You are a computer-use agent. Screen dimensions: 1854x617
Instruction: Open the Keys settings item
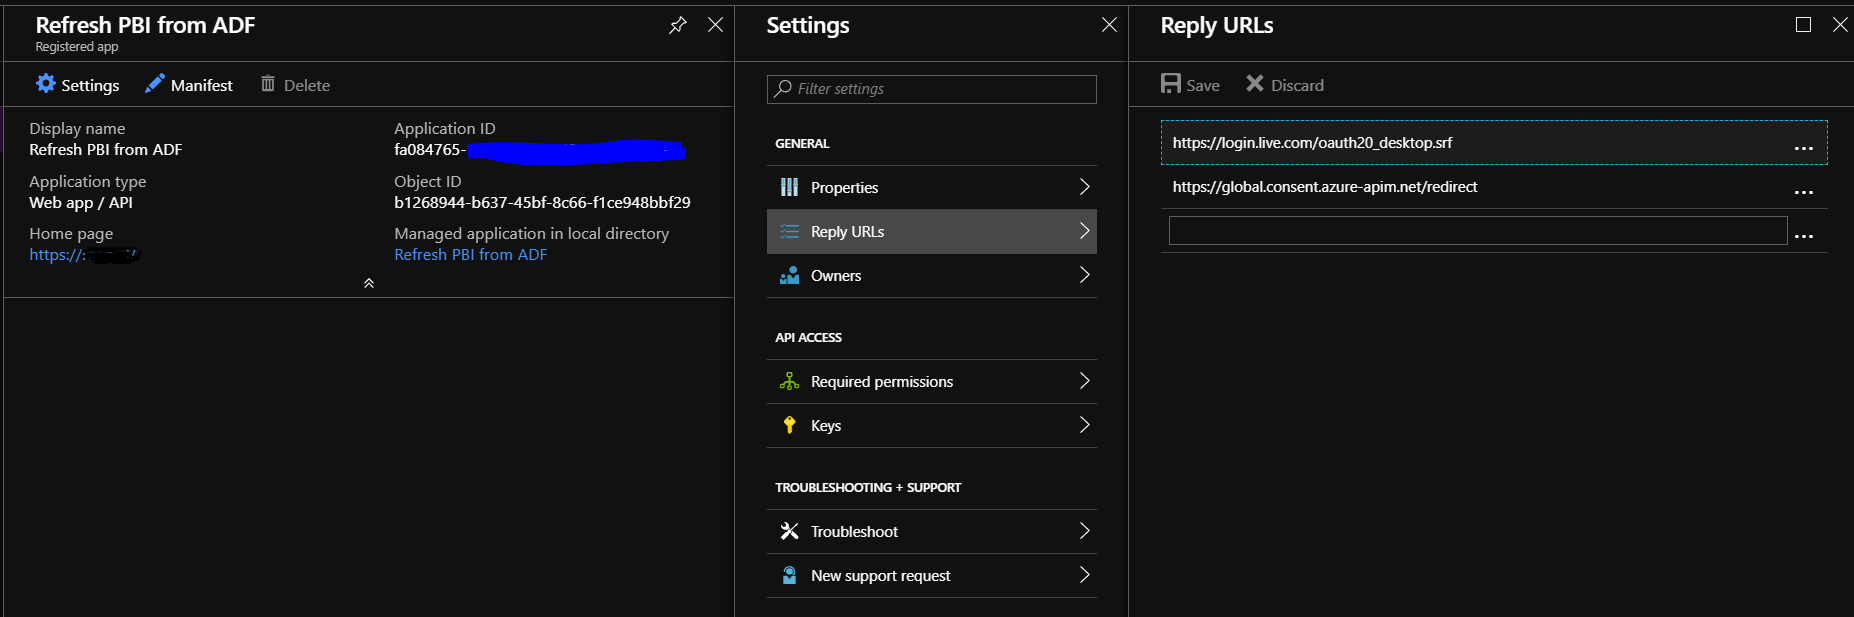[931, 425]
